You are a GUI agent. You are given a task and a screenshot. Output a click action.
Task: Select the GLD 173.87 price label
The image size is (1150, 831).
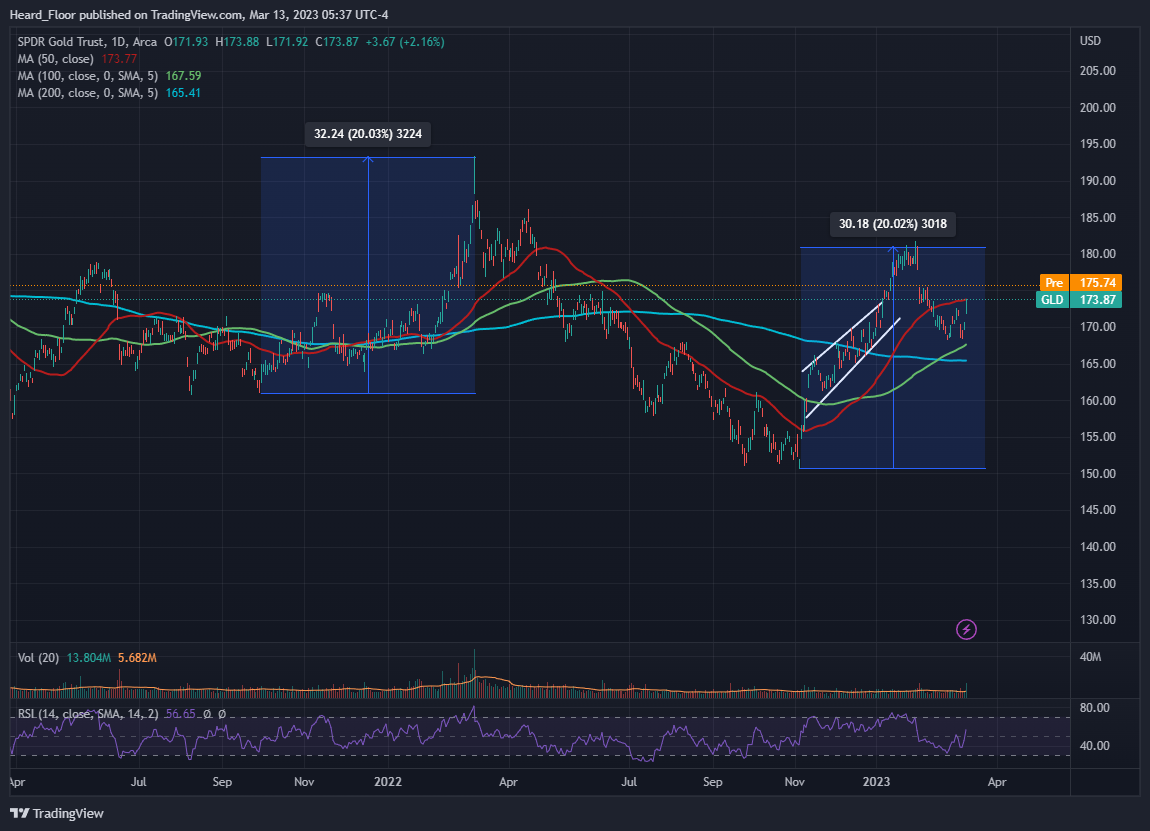(1078, 299)
